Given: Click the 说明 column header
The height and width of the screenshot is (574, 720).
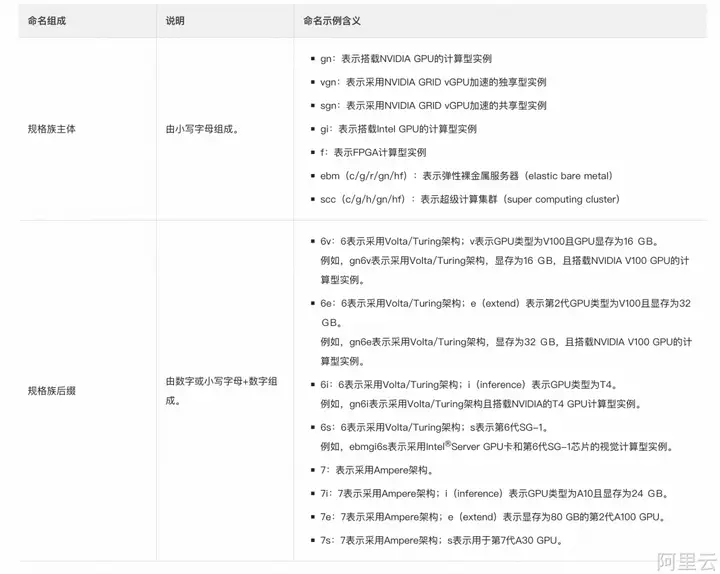Looking at the screenshot, I should 175,21.
